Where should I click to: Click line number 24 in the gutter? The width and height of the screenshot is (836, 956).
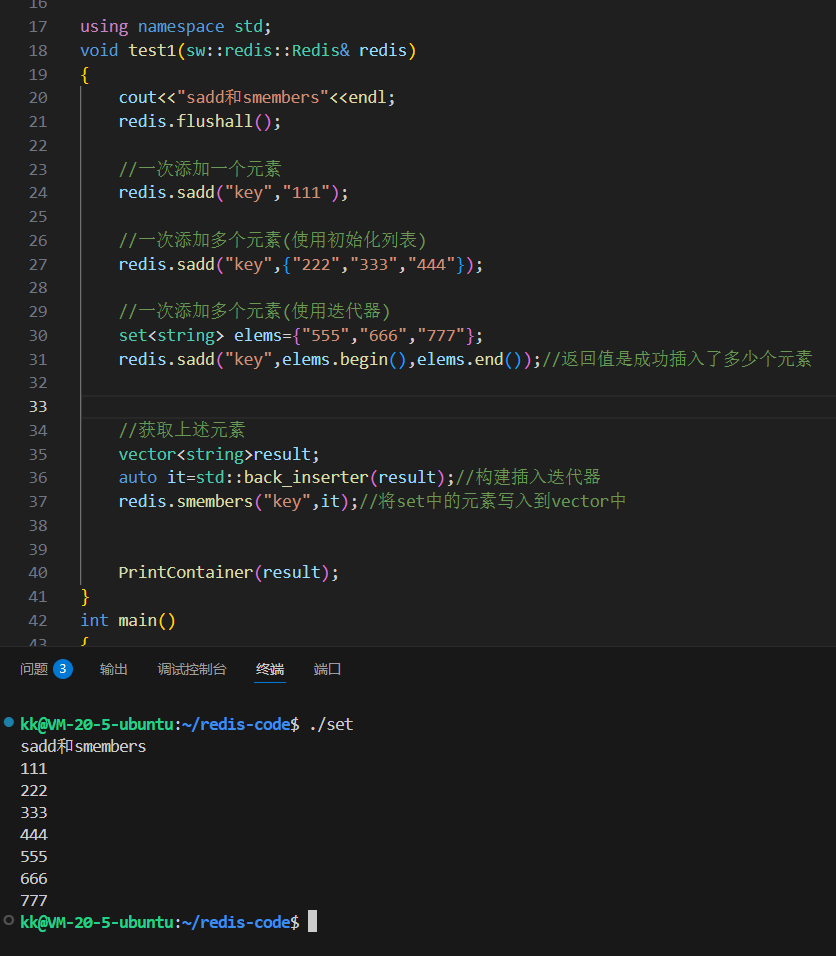(x=38, y=193)
